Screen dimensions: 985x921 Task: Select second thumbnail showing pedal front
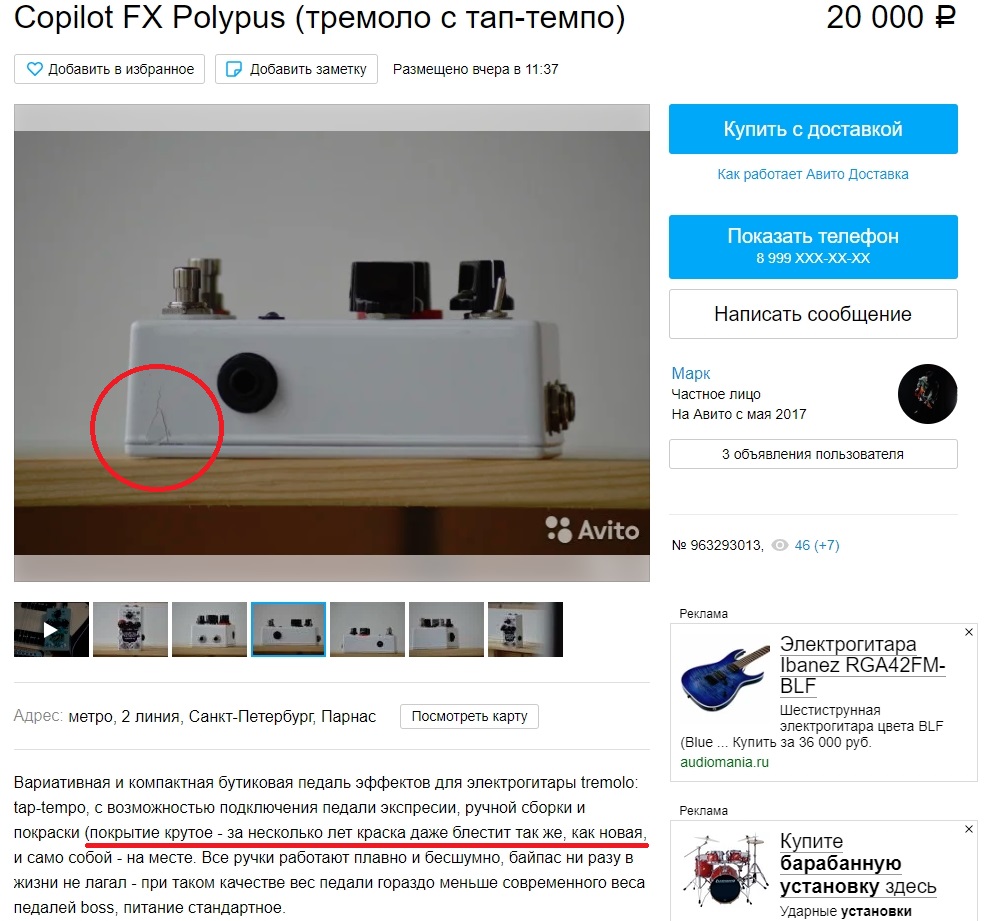(x=130, y=629)
